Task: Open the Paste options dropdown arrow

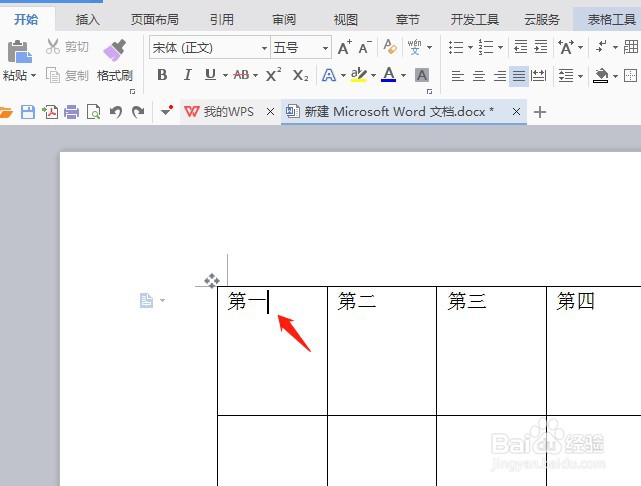Action: click(x=34, y=76)
